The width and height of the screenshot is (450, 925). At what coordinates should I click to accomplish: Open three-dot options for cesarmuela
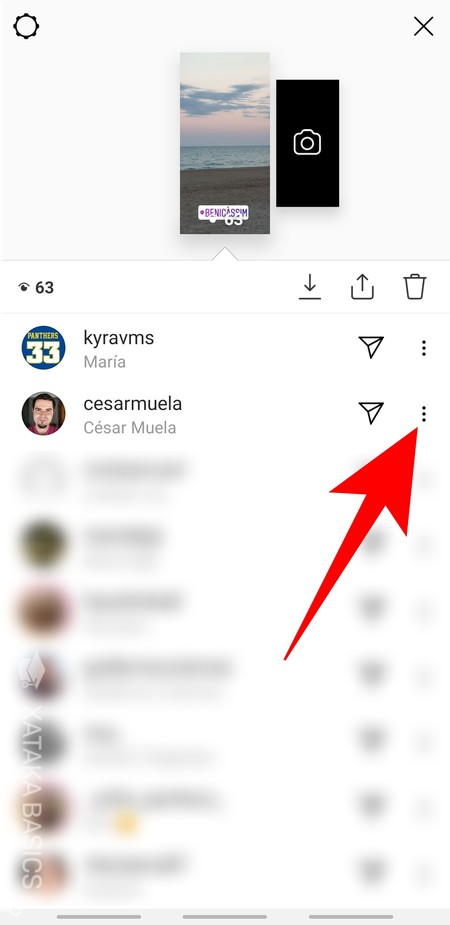tap(423, 414)
